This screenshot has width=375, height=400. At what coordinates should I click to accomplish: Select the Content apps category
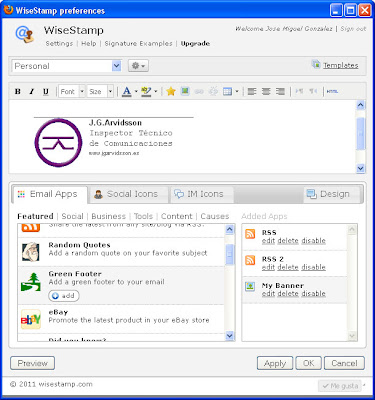(x=177, y=216)
